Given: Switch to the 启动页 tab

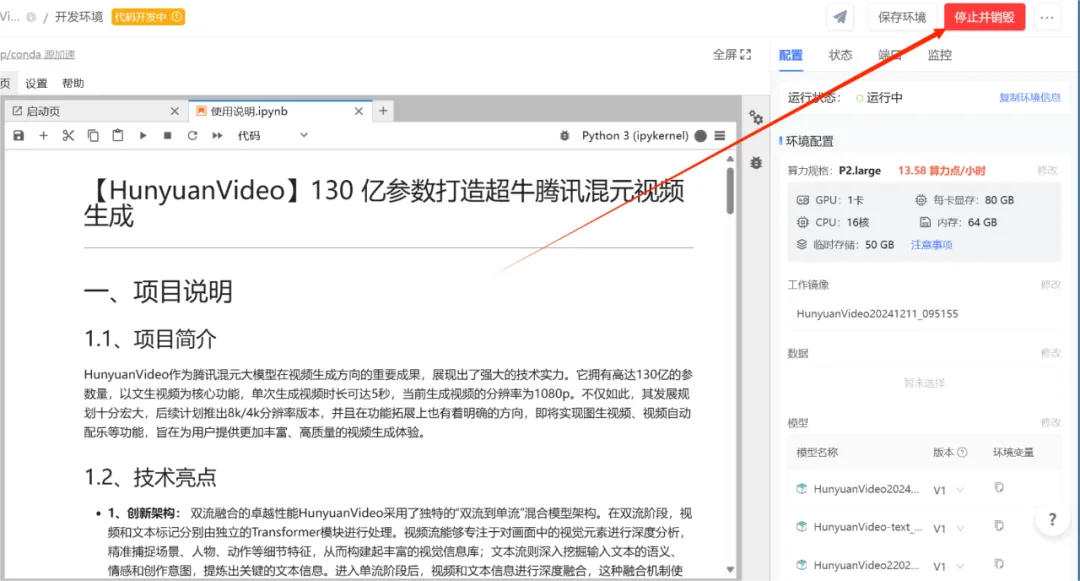Looking at the screenshot, I should tap(96, 112).
